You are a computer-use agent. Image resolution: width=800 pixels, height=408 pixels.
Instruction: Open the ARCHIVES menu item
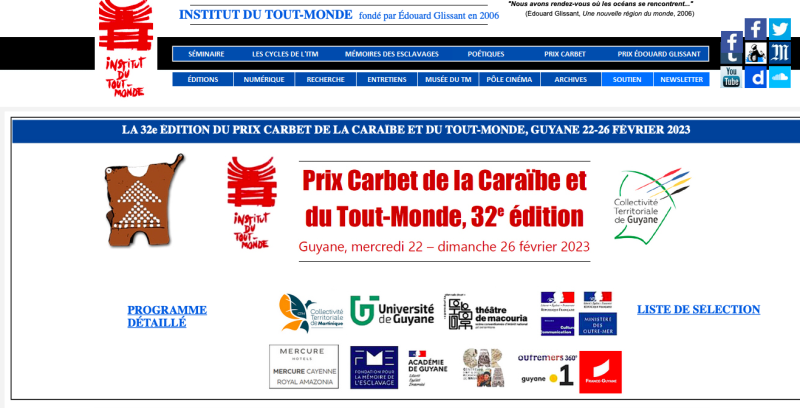[x=570, y=80]
